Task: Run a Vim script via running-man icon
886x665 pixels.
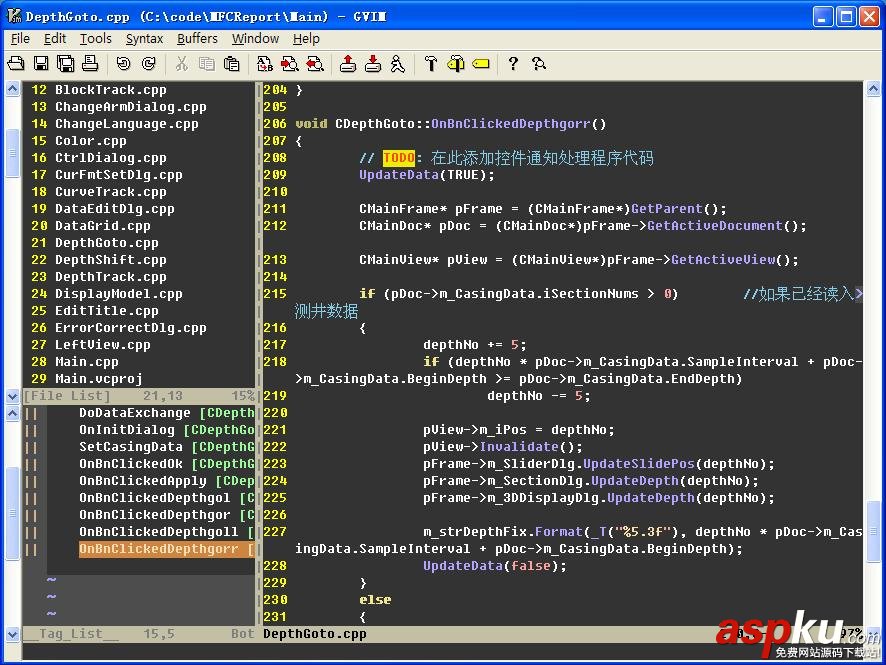Action: pos(397,64)
